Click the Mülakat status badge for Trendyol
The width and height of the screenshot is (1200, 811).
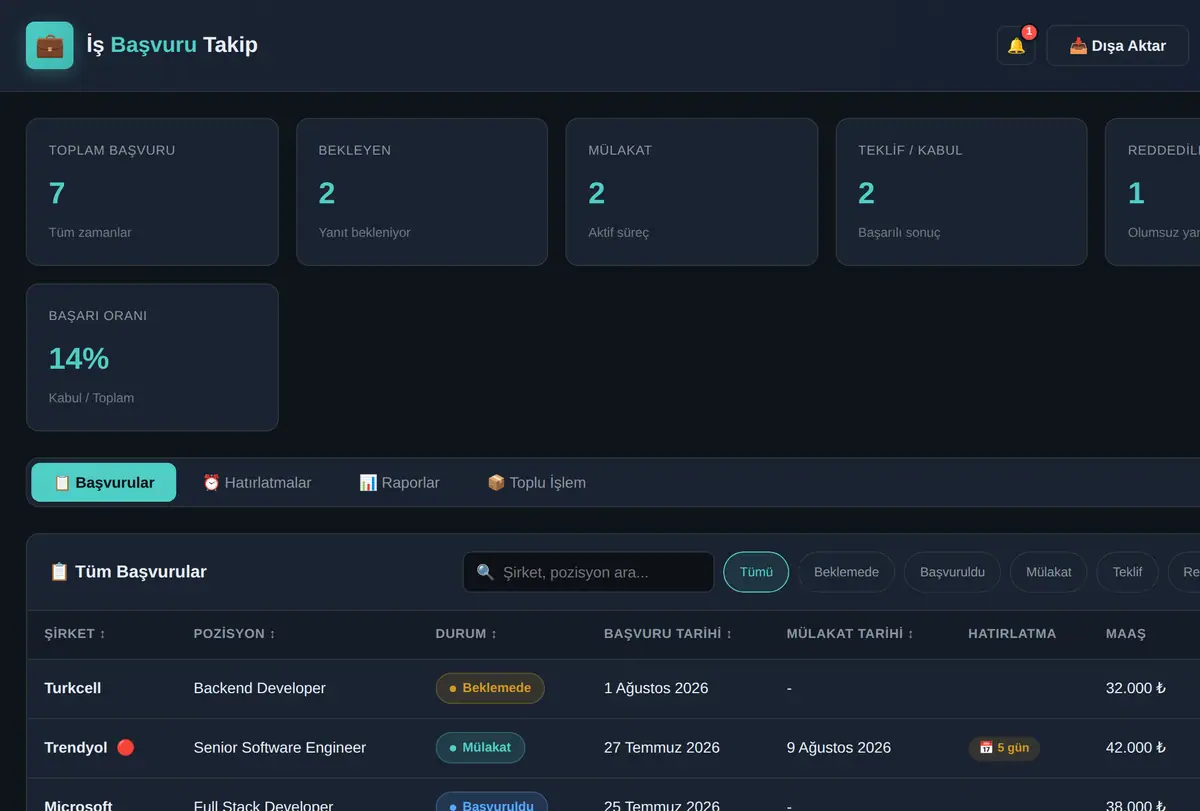480,748
